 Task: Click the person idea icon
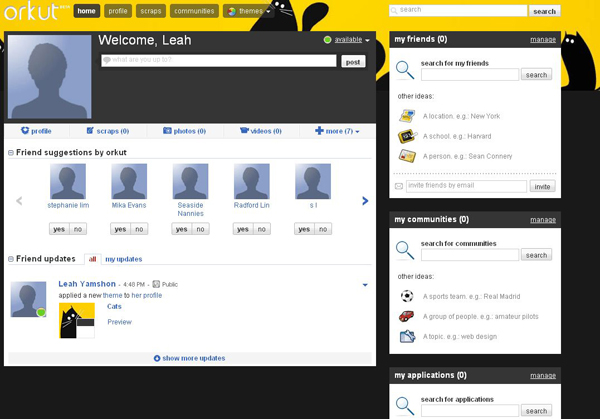[407, 156]
